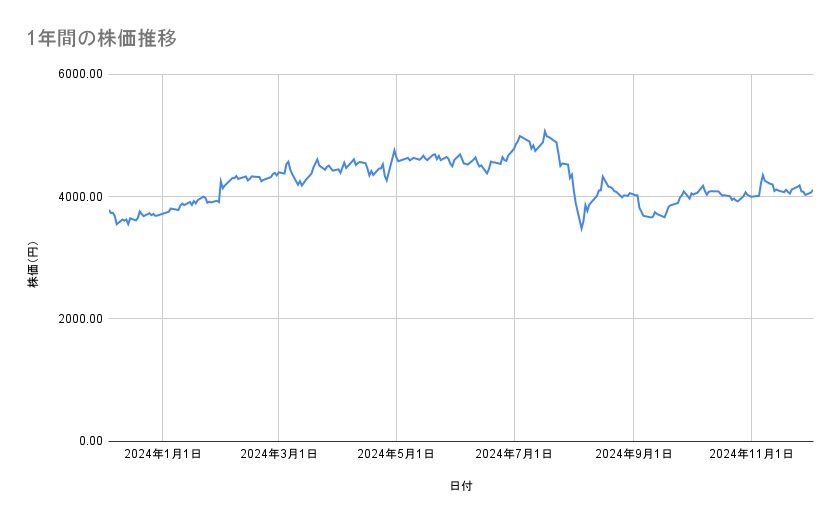Viewport: 839px width, 519px height.
Task: Click the price spike just after 2024年11月1日
Action: [763, 175]
